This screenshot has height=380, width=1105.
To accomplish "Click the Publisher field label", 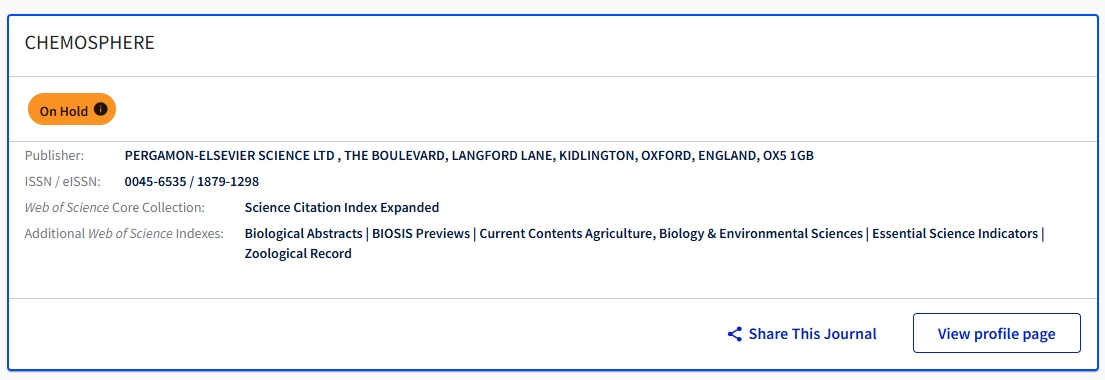I will coord(54,156).
